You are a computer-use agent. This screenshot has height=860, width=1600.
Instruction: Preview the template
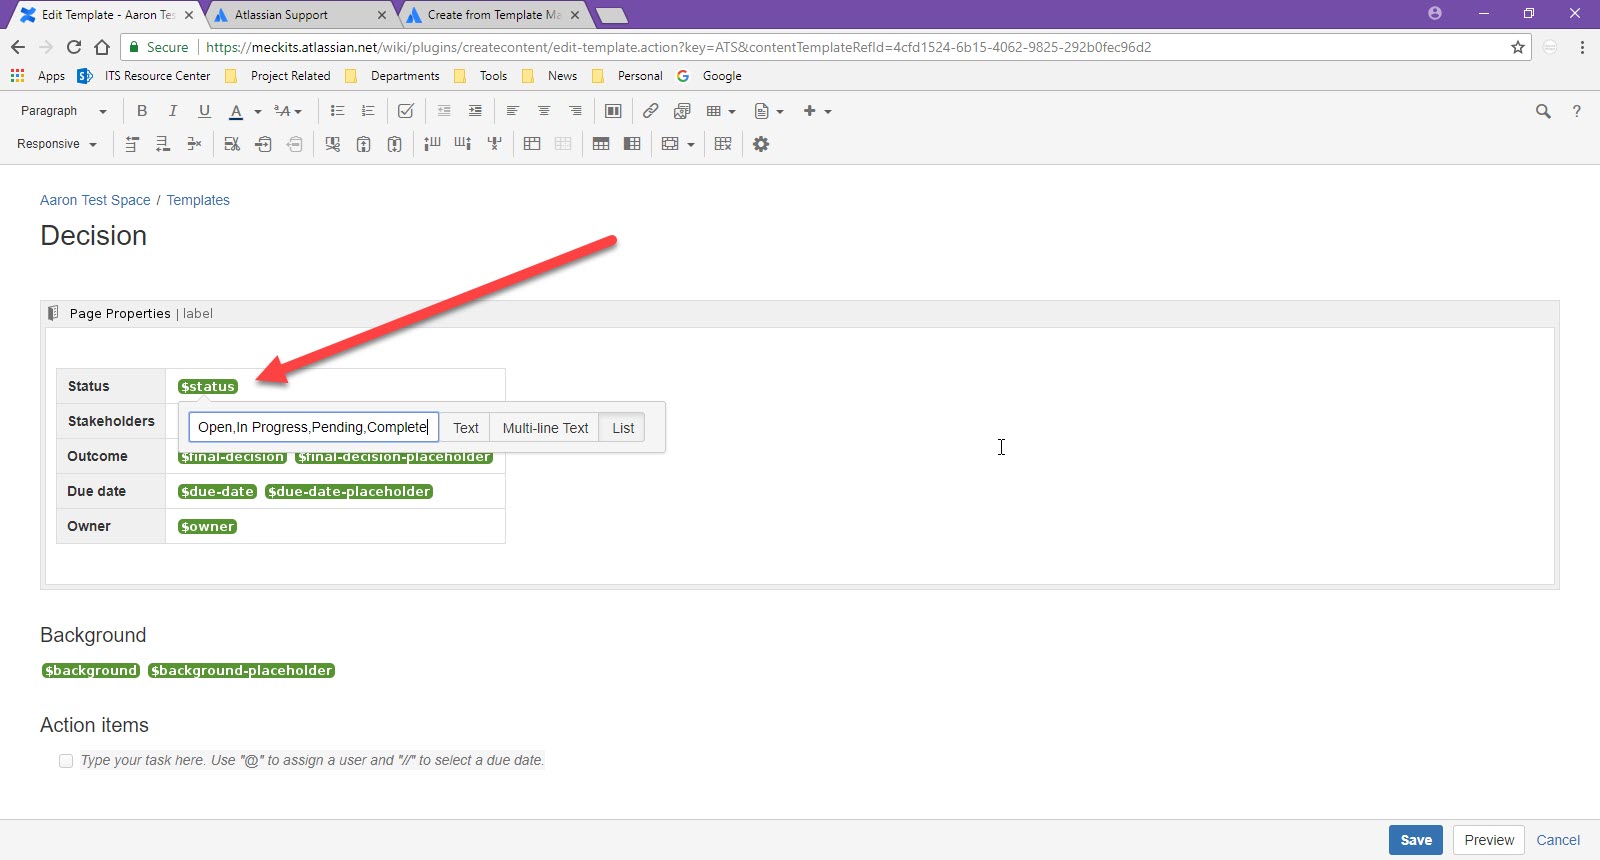tap(1489, 840)
